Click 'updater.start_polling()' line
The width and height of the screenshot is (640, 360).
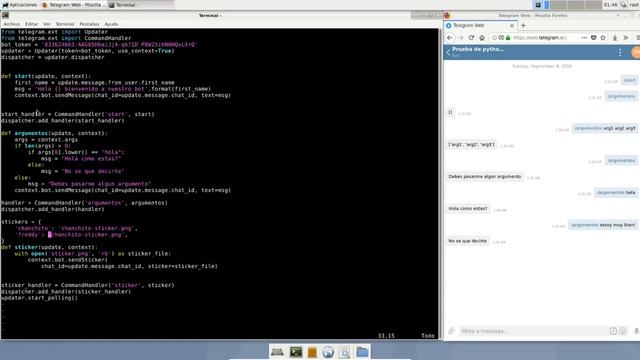pyautogui.click(x=39, y=298)
